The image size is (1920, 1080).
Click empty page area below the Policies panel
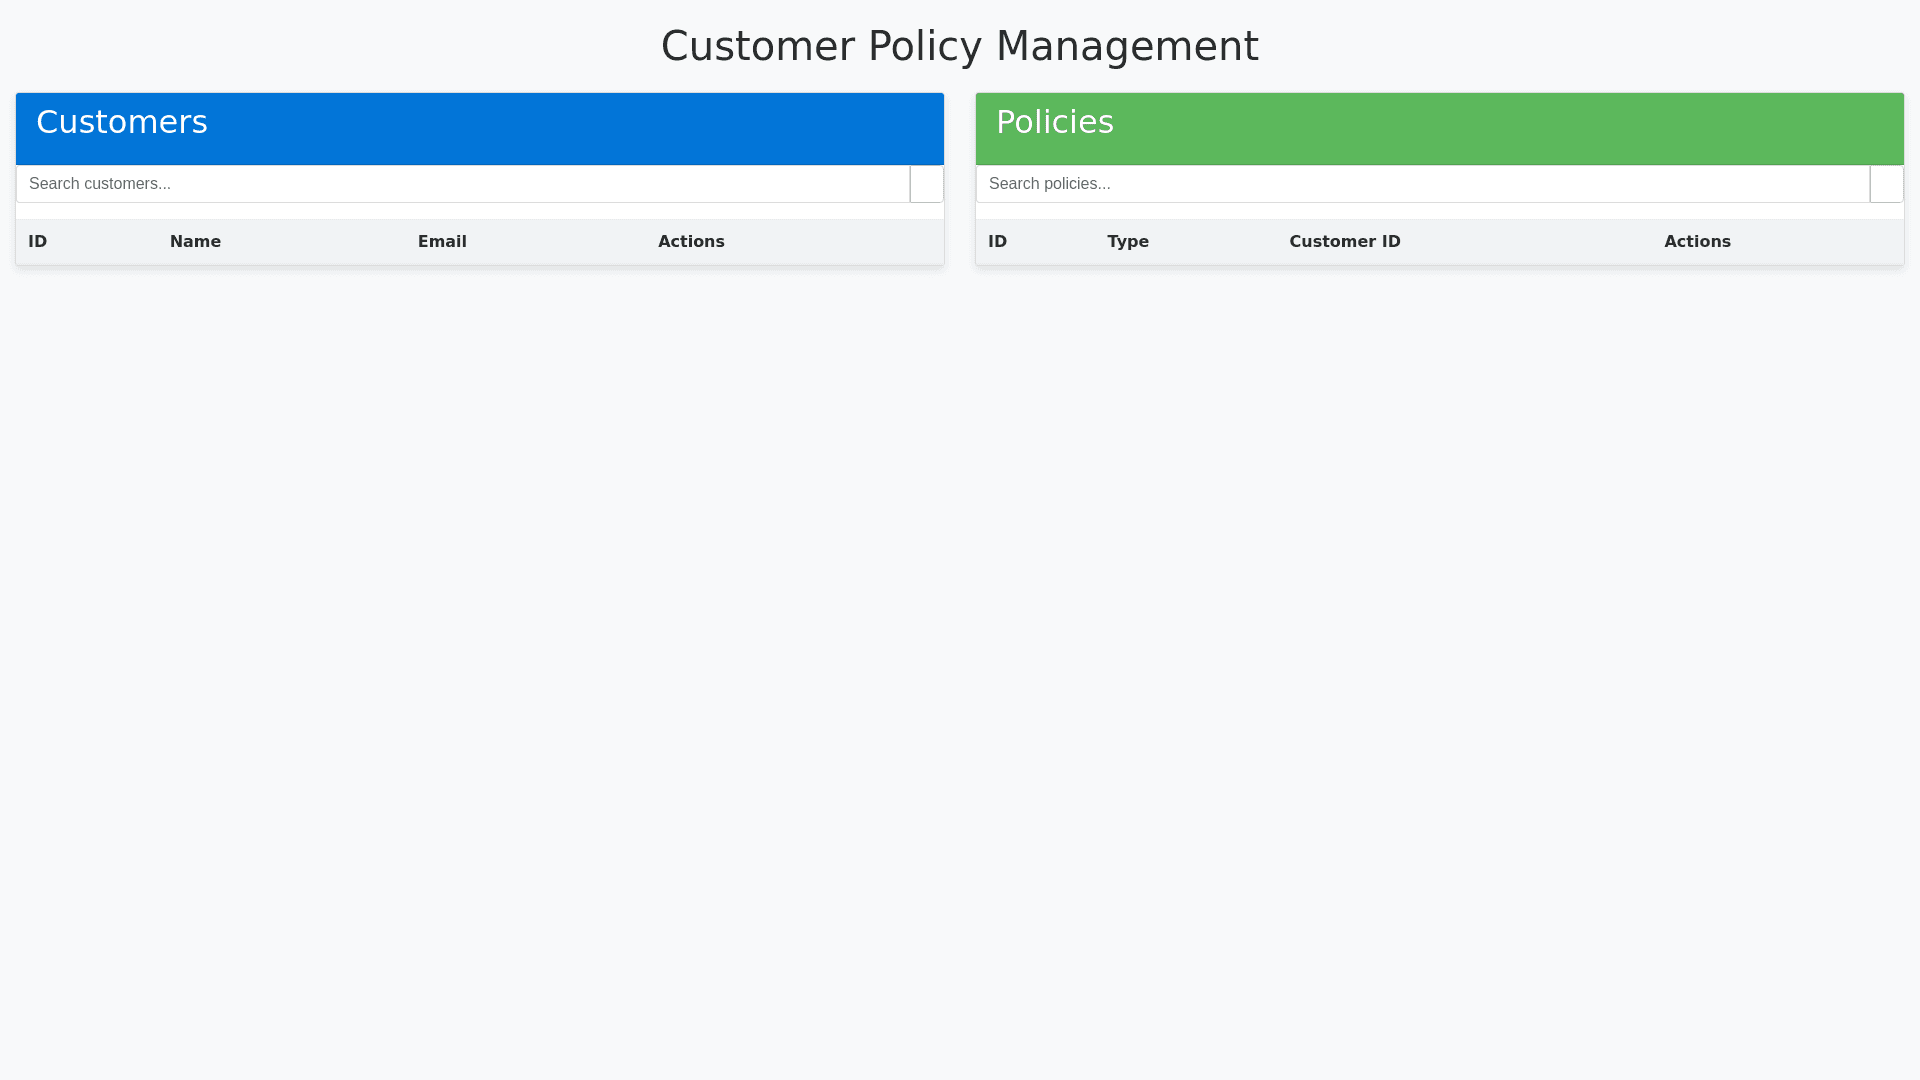[x=1440, y=600]
